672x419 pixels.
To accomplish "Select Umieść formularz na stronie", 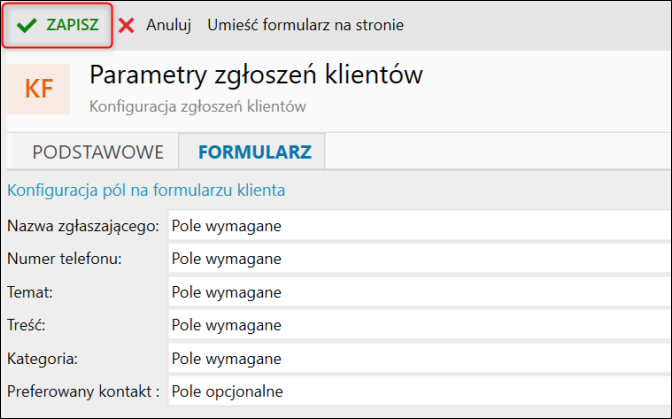I will (x=306, y=25).
